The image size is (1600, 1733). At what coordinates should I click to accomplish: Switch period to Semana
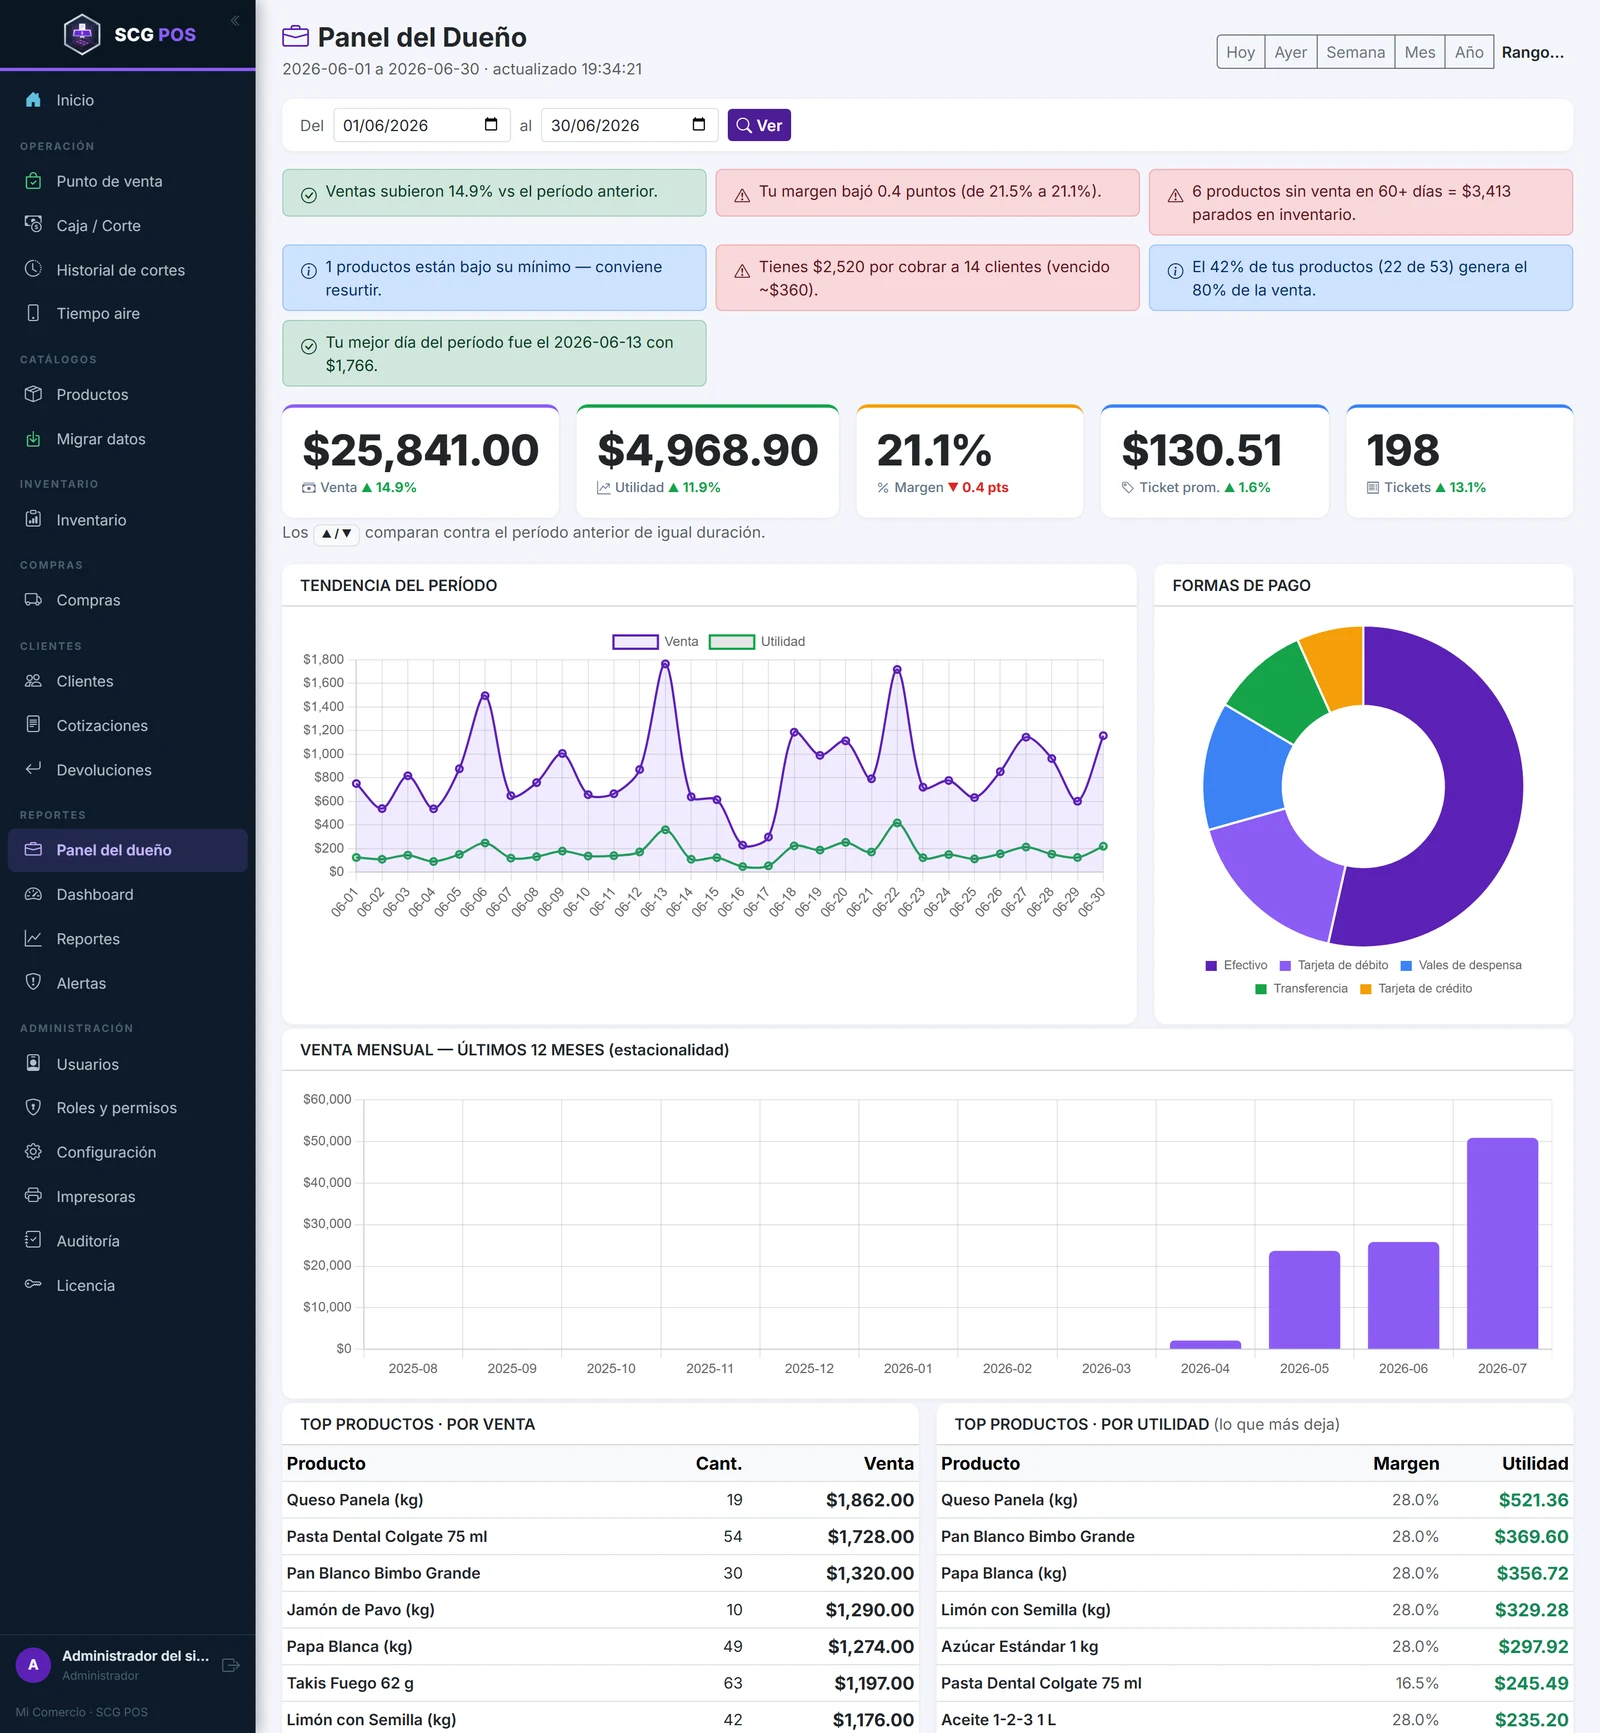point(1355,52)
